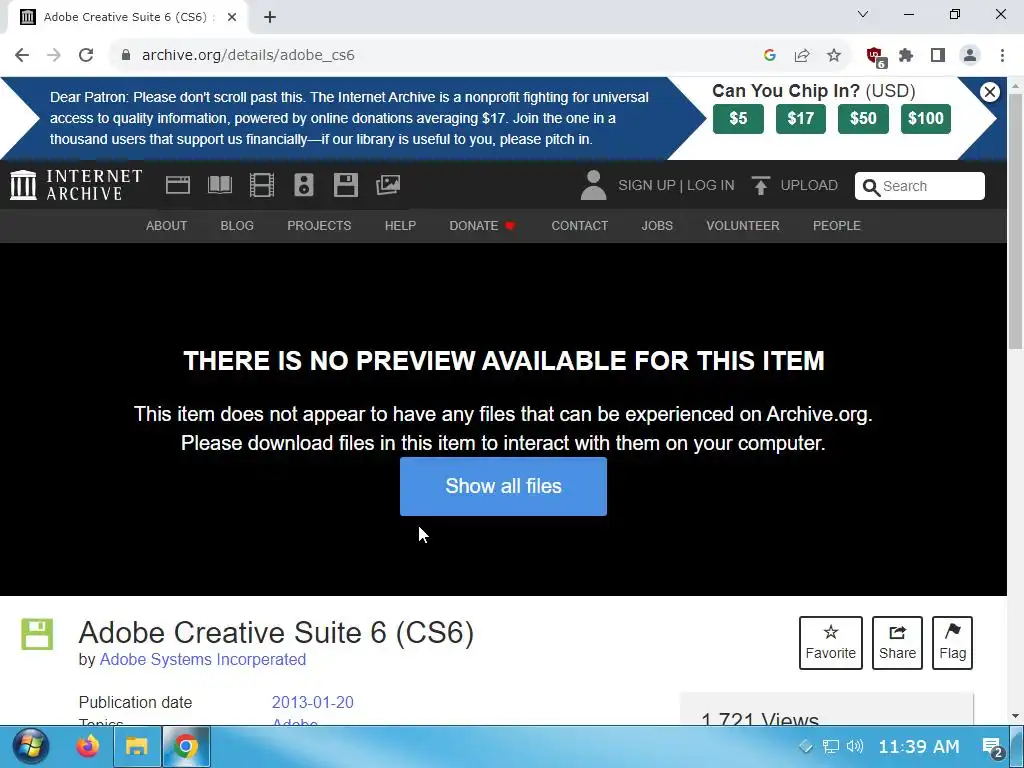The width and height of the screenshot is (1024, 768).
Task: Open Adobe Systems Incorperated author link
Action: coord(202,660)
